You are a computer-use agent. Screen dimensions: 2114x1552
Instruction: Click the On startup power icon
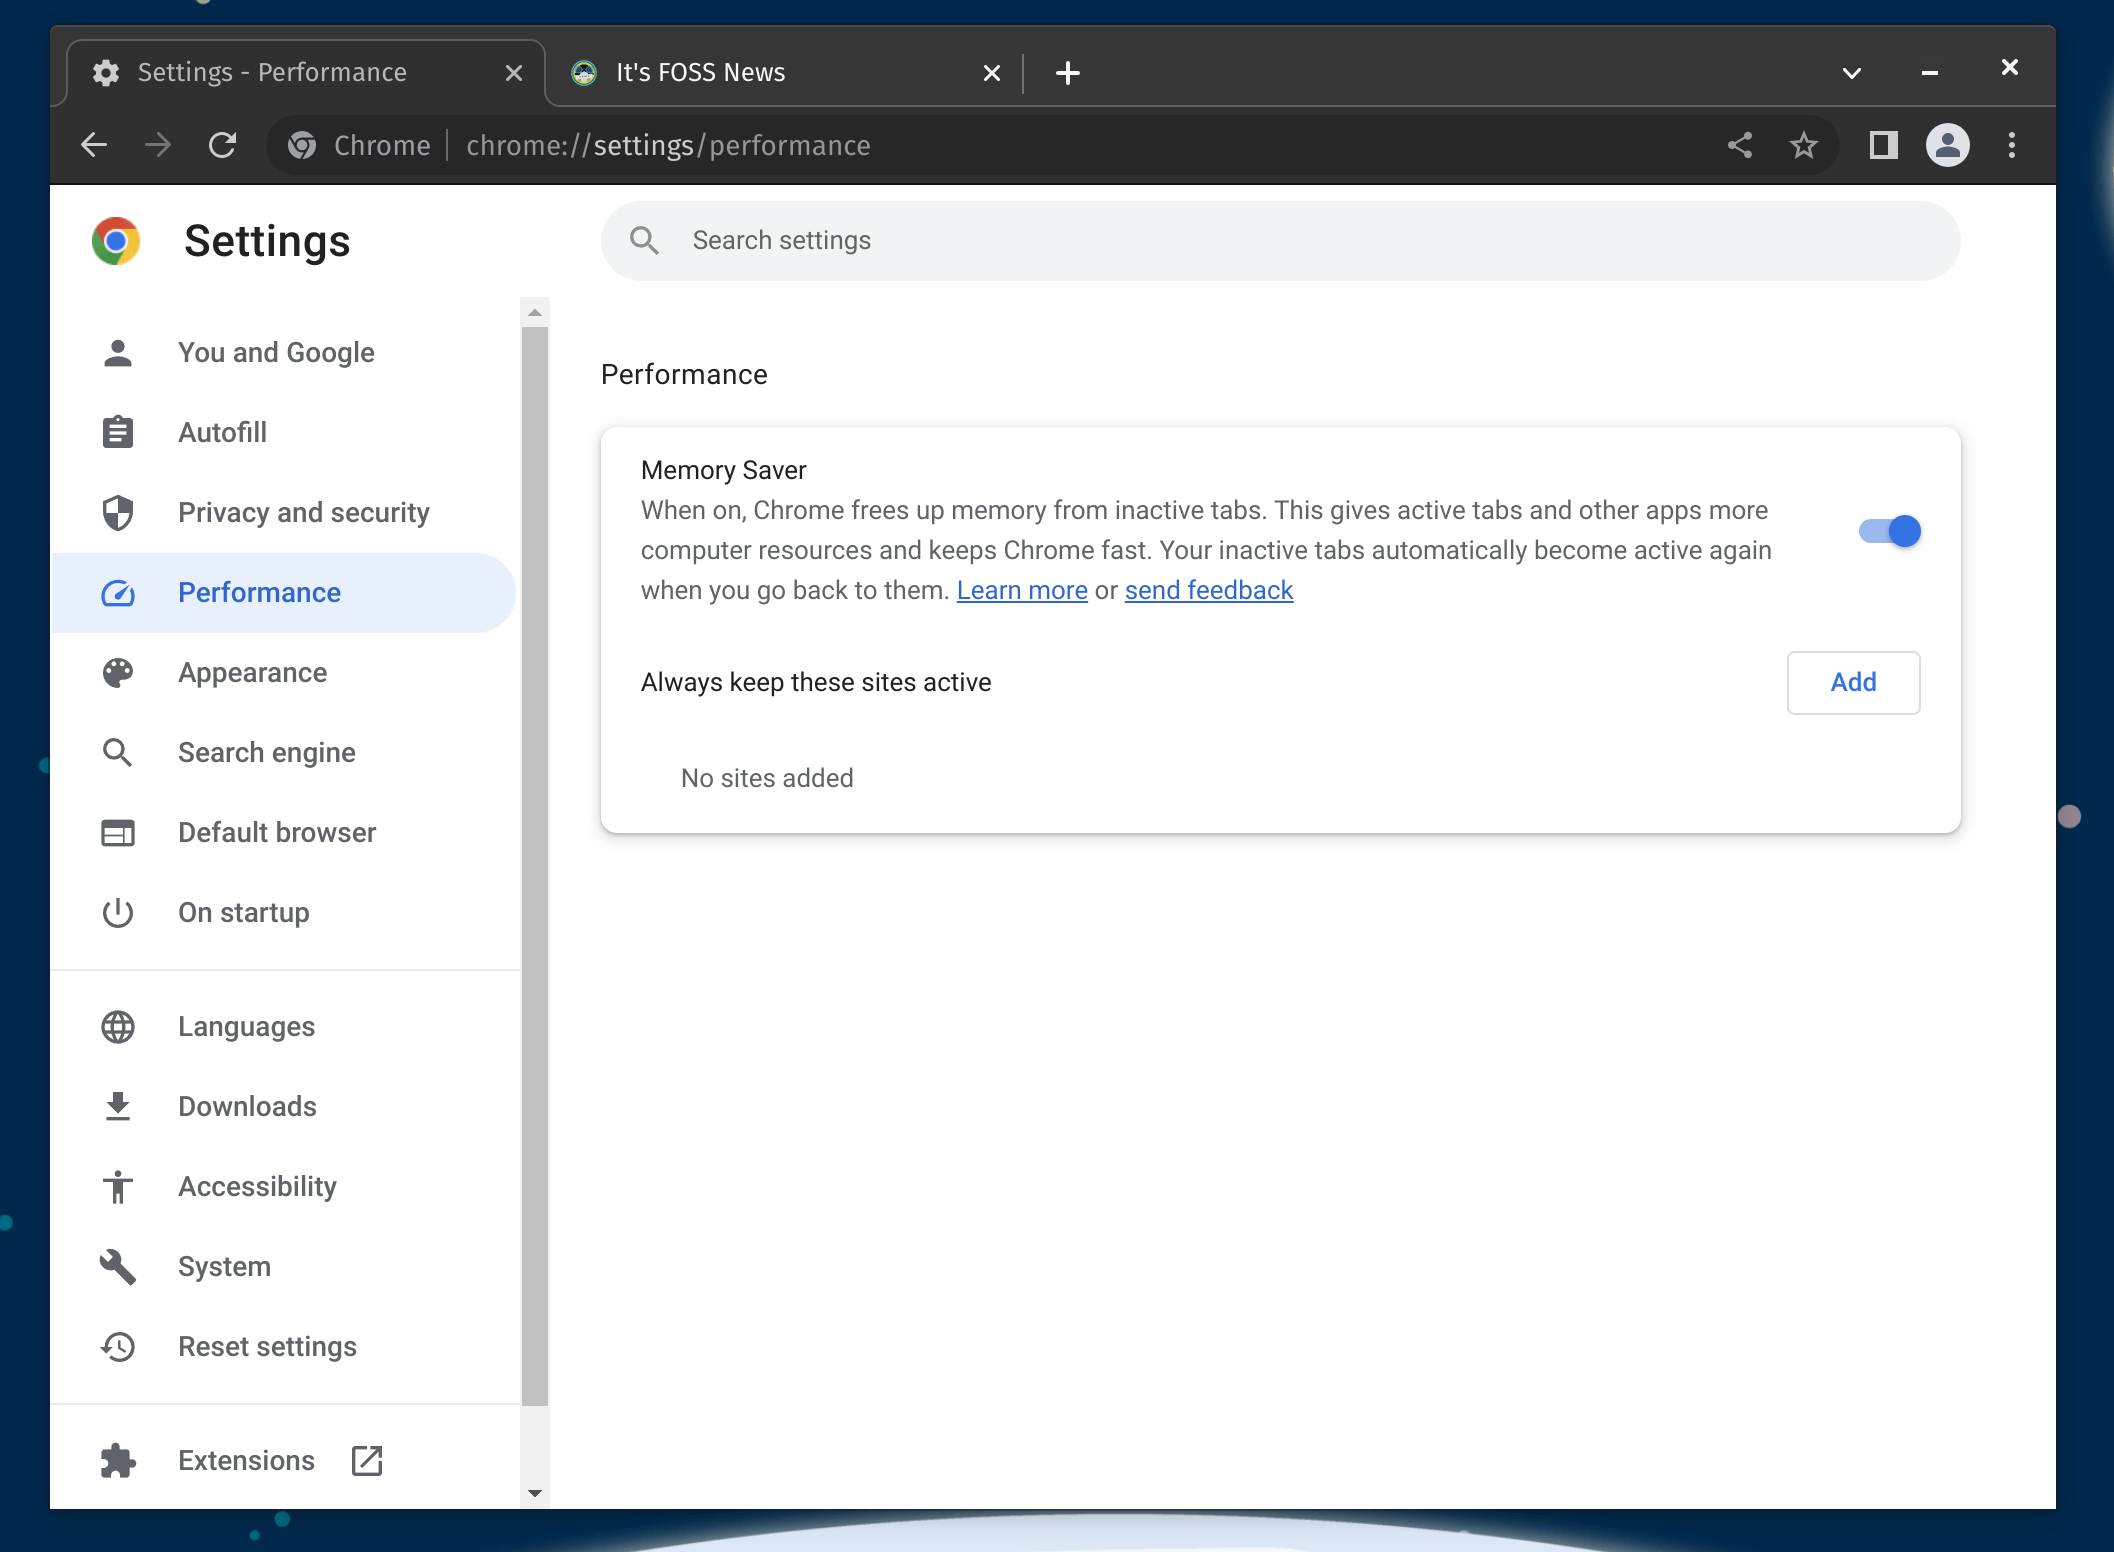pyautogui.click(x=117, y=912)
